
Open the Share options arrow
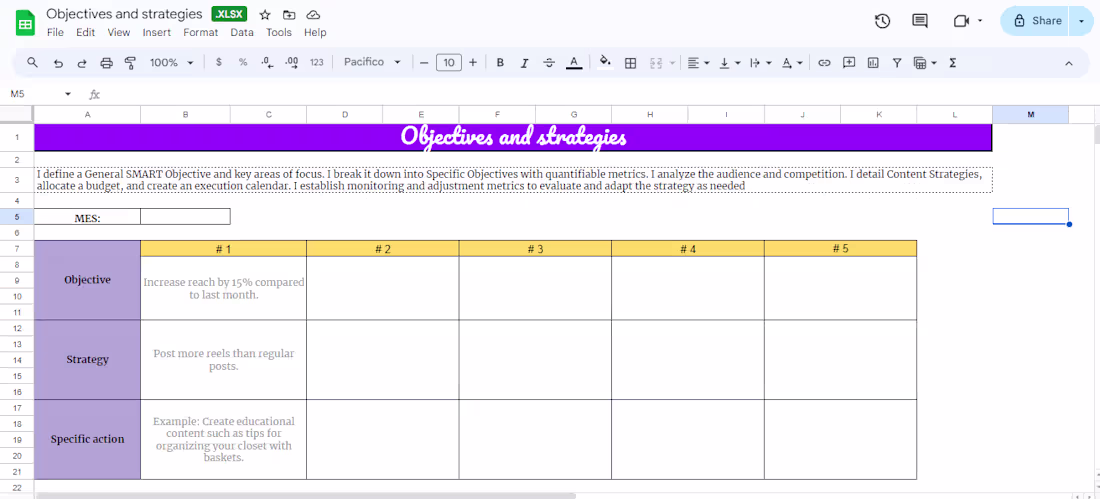click(x=1080, y=21)
